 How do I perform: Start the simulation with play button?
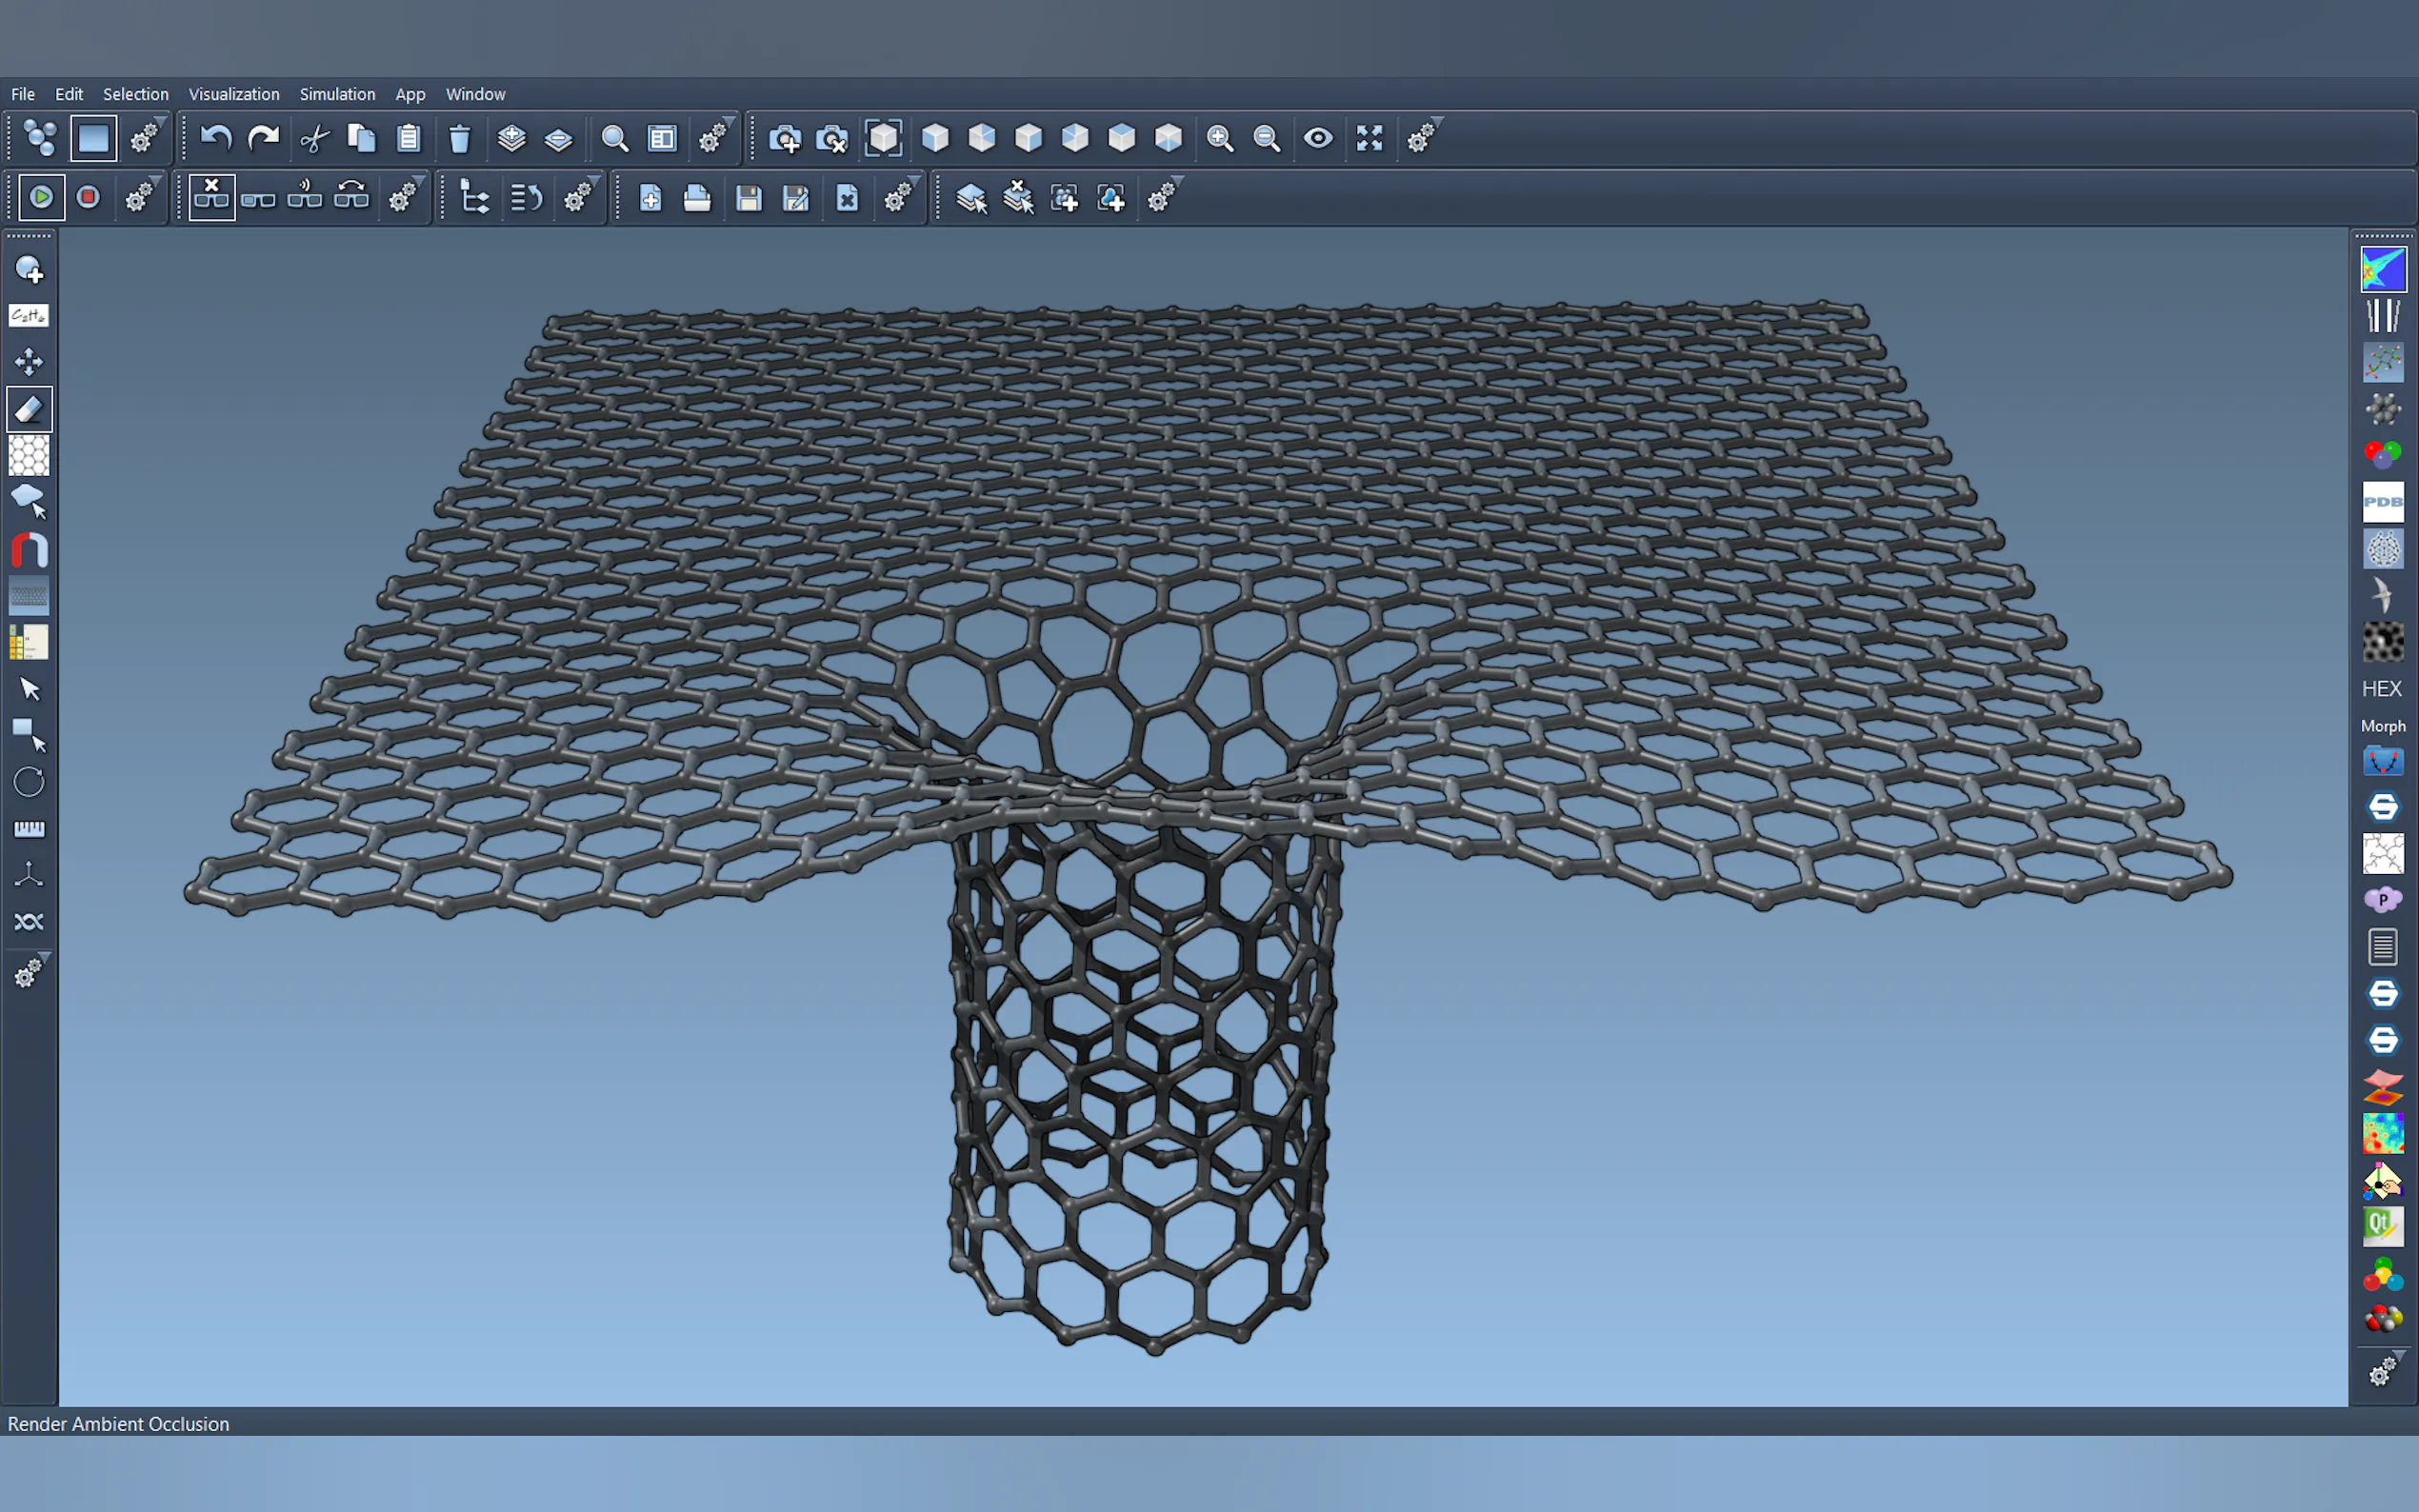(41, 197)
